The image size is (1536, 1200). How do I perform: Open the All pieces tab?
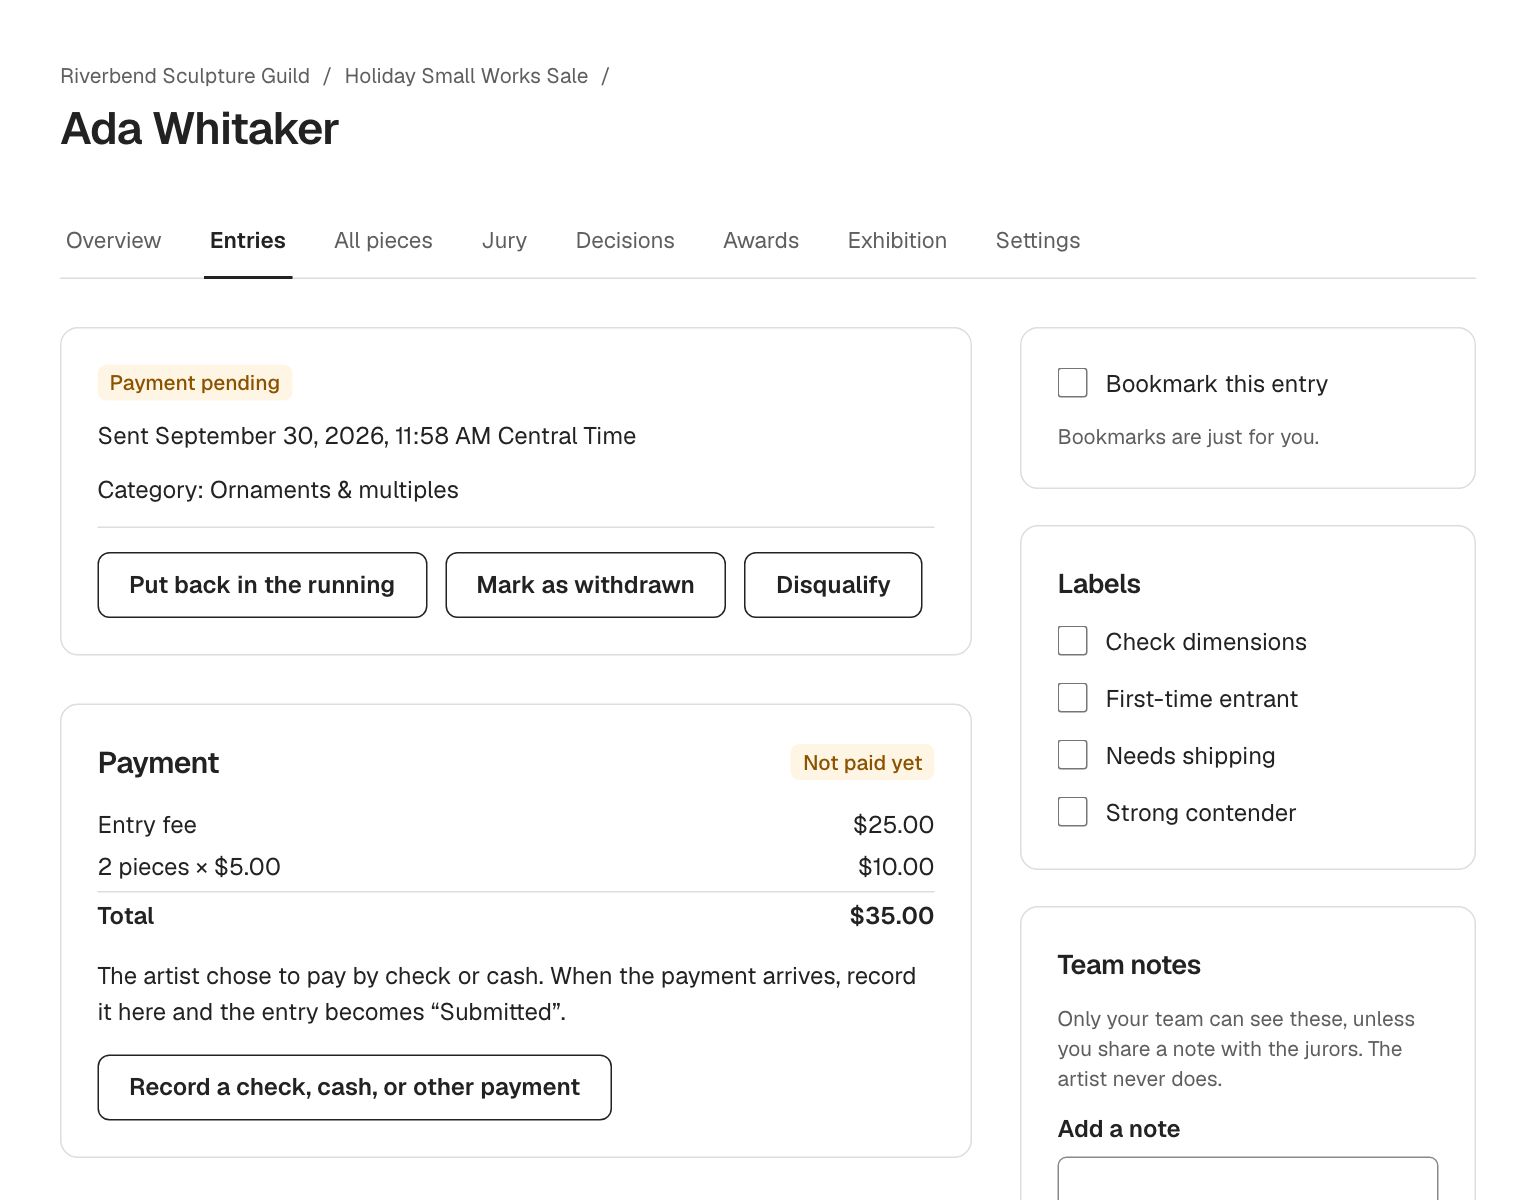tap(383, 240)
